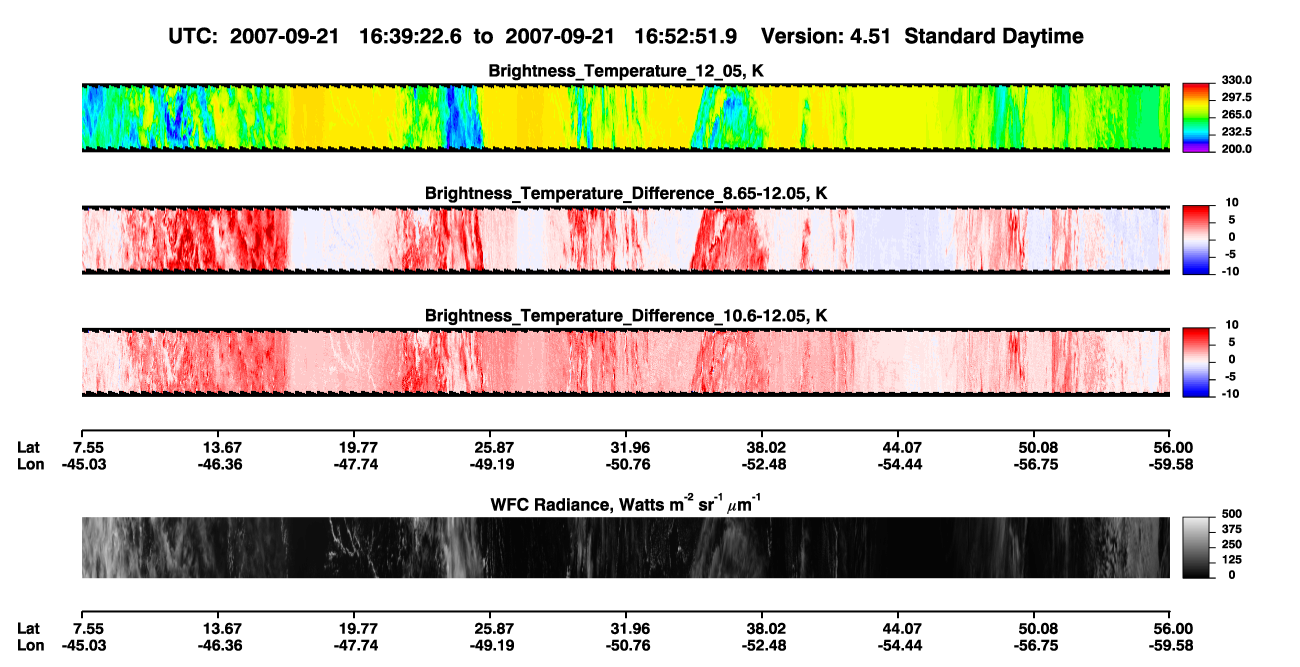1300x667 pixels.
Task: Click 'Lat' label on axis below WFC panel
Action: [29, 628]
